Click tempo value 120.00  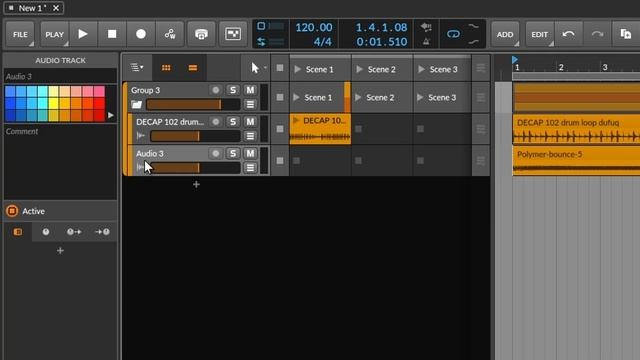click(313, 27)
